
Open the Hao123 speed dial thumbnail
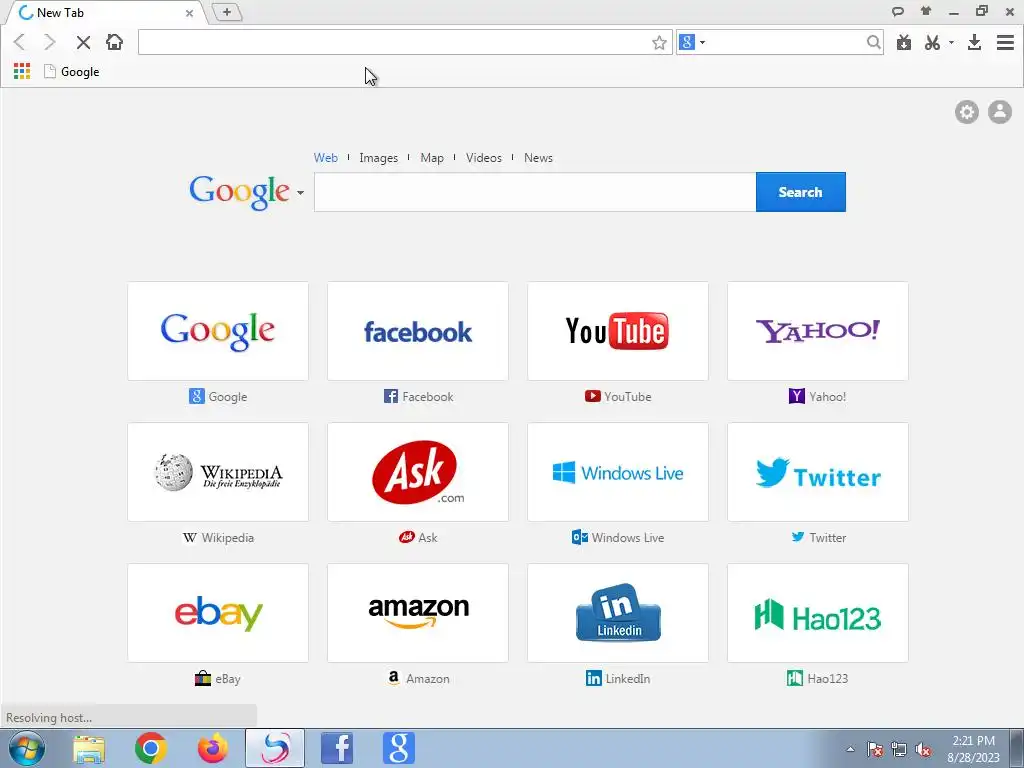coord(818,613)
